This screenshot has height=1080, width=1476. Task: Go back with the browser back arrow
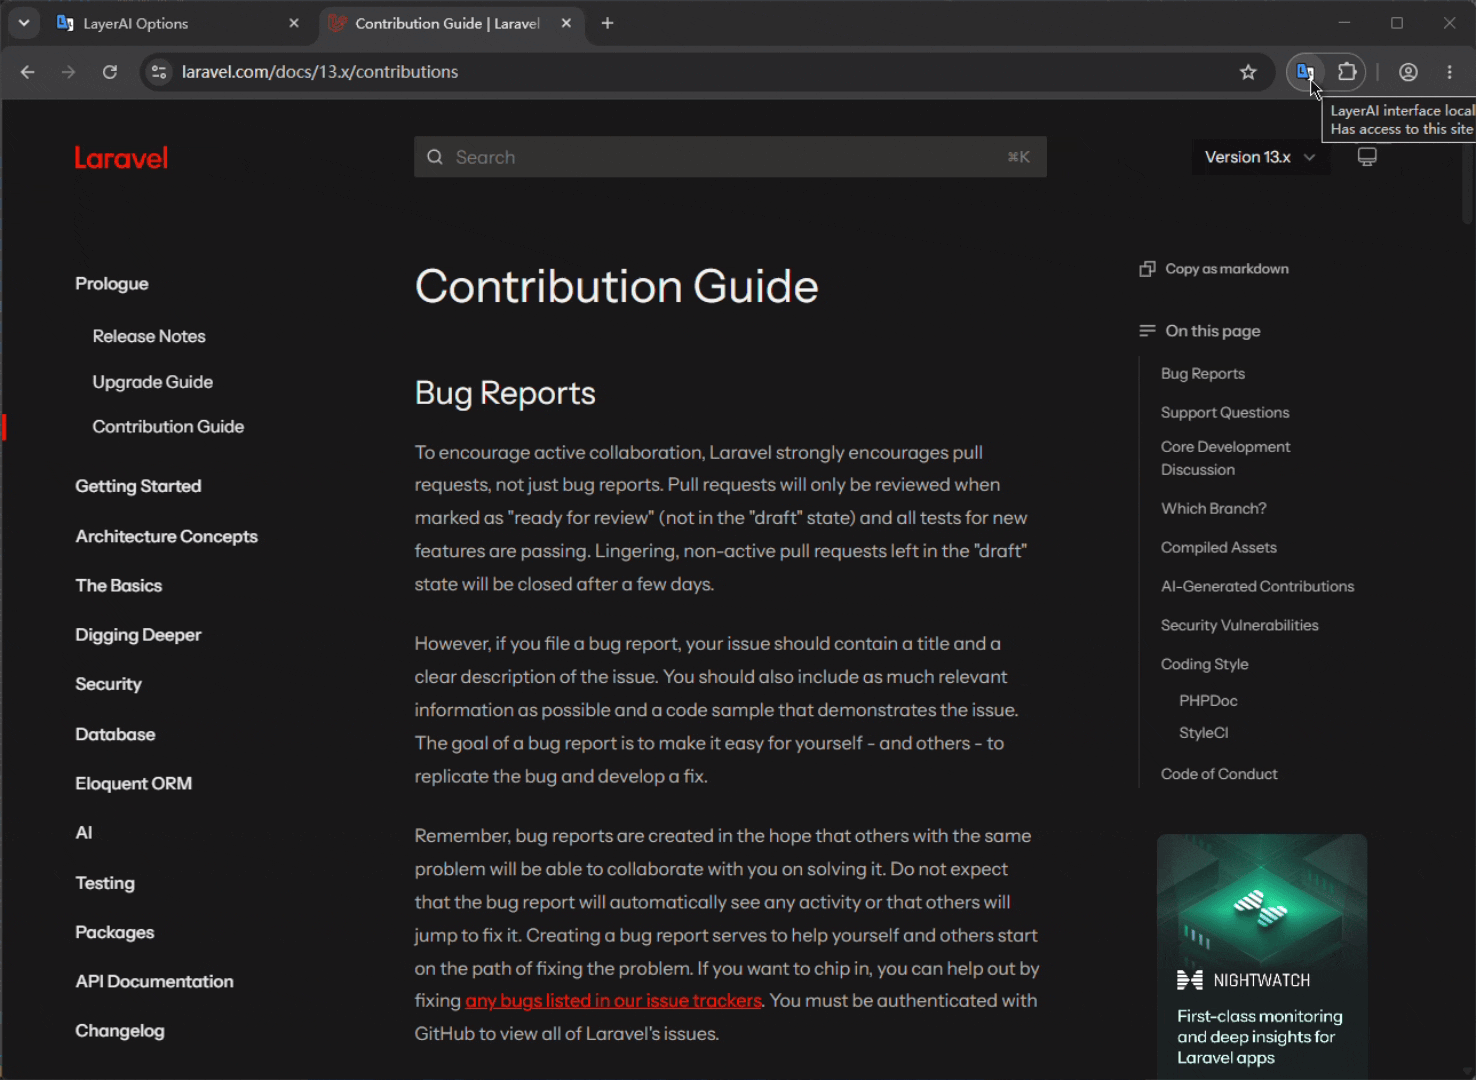coord(28,72)
